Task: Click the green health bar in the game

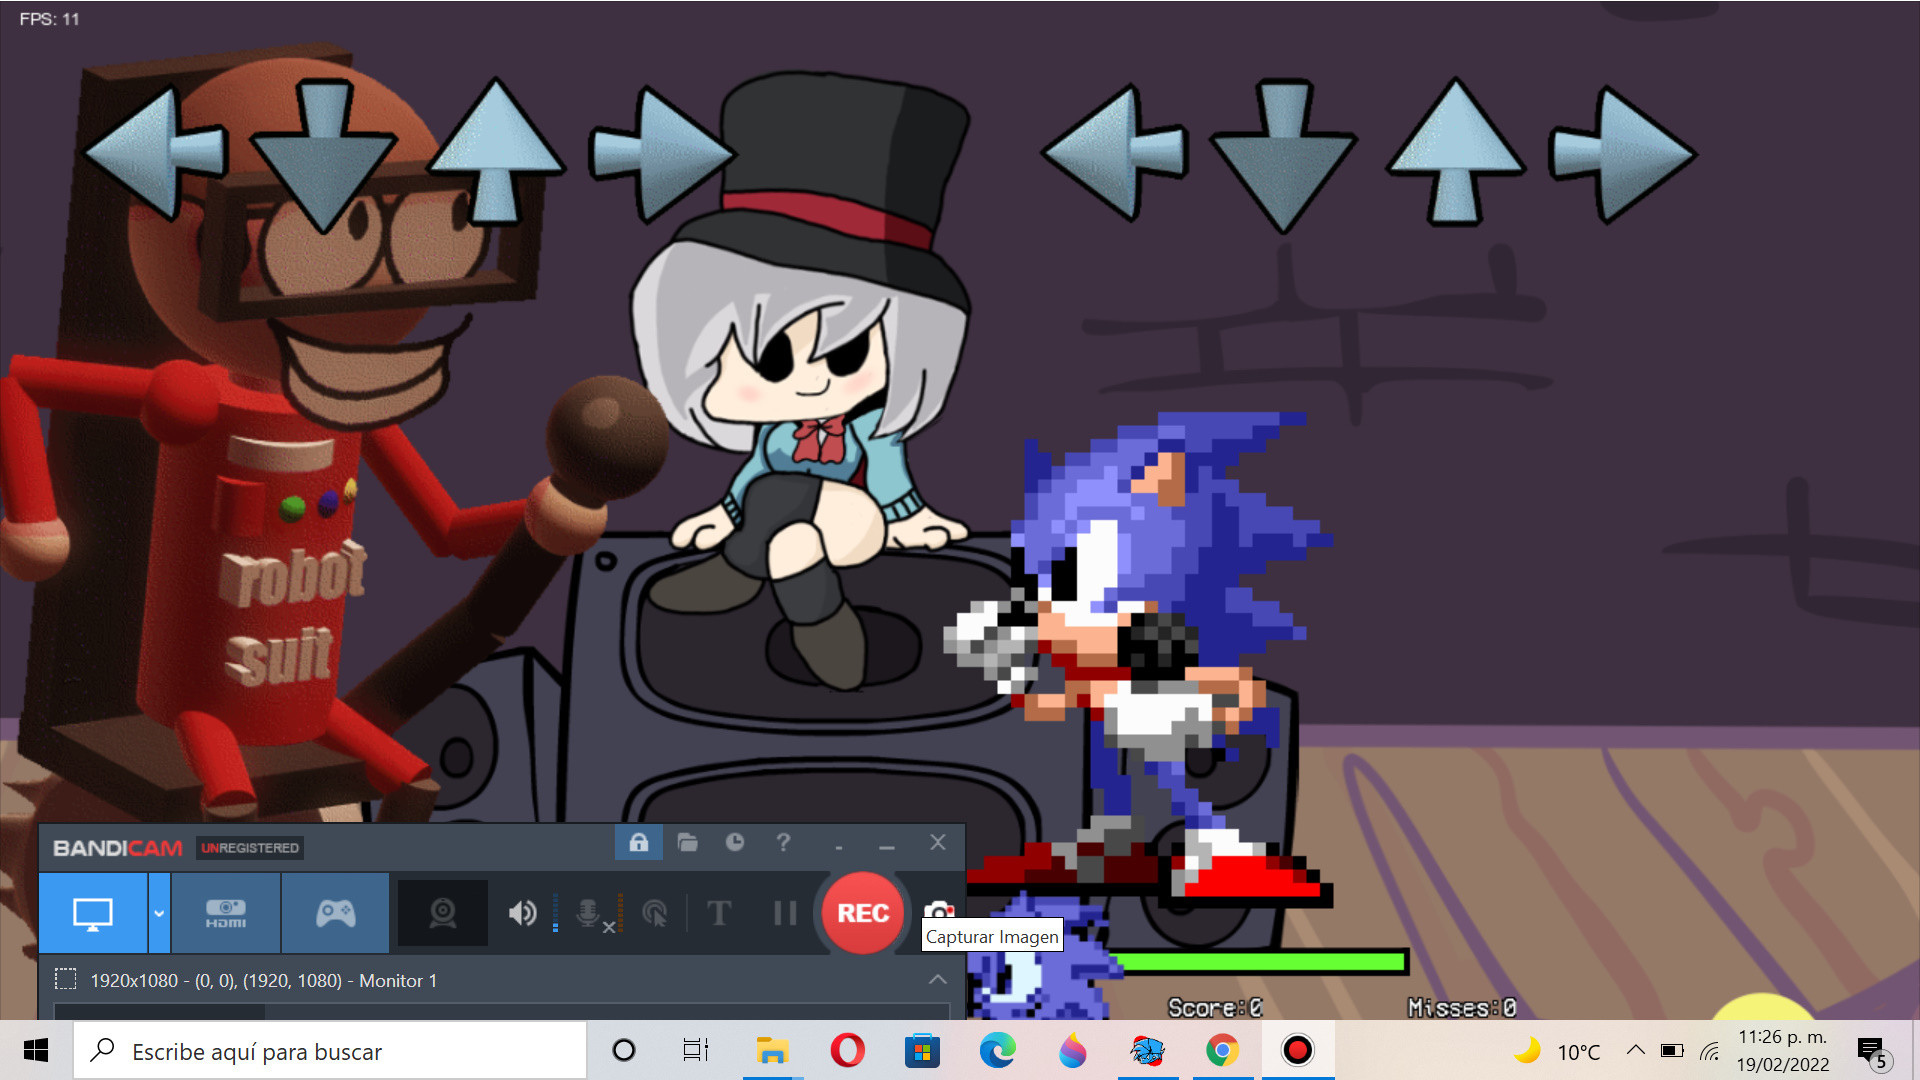Action: click(1260, 962)
